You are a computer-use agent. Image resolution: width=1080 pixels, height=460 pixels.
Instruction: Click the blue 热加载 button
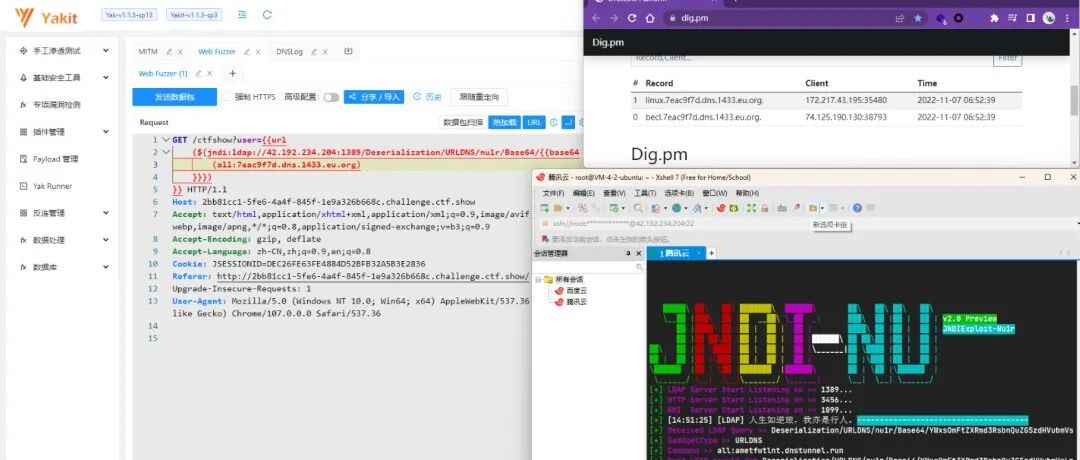tap(504, 123)
